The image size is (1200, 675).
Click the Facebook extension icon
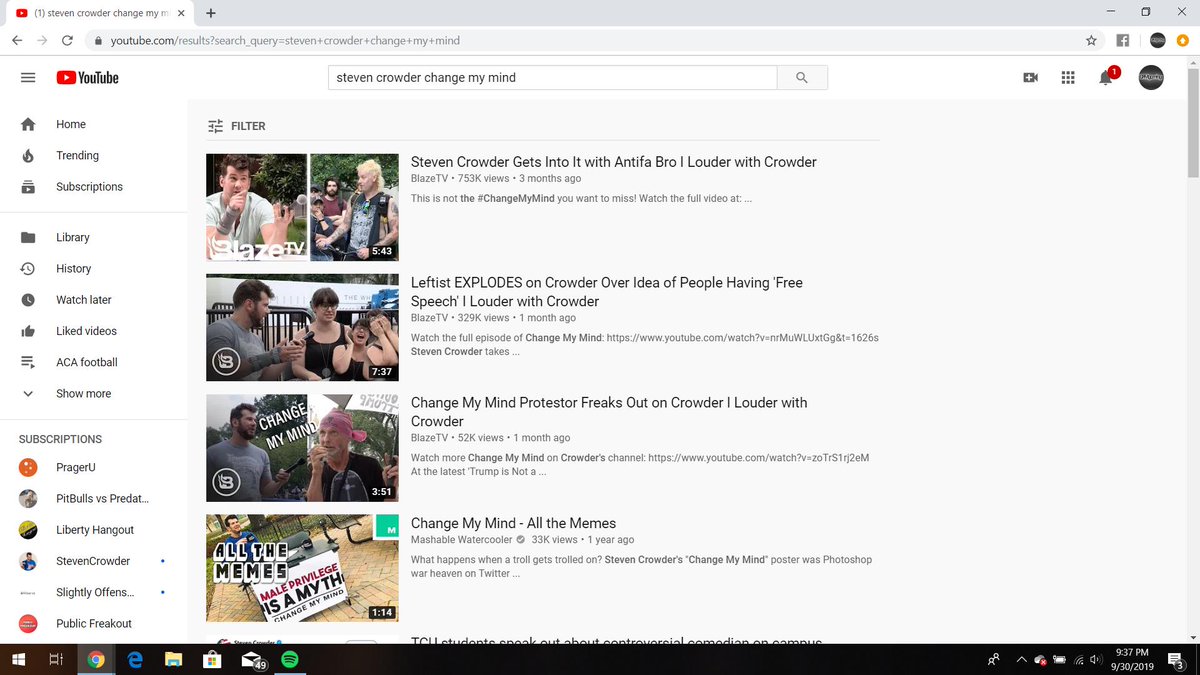(x=1123, y=41)
